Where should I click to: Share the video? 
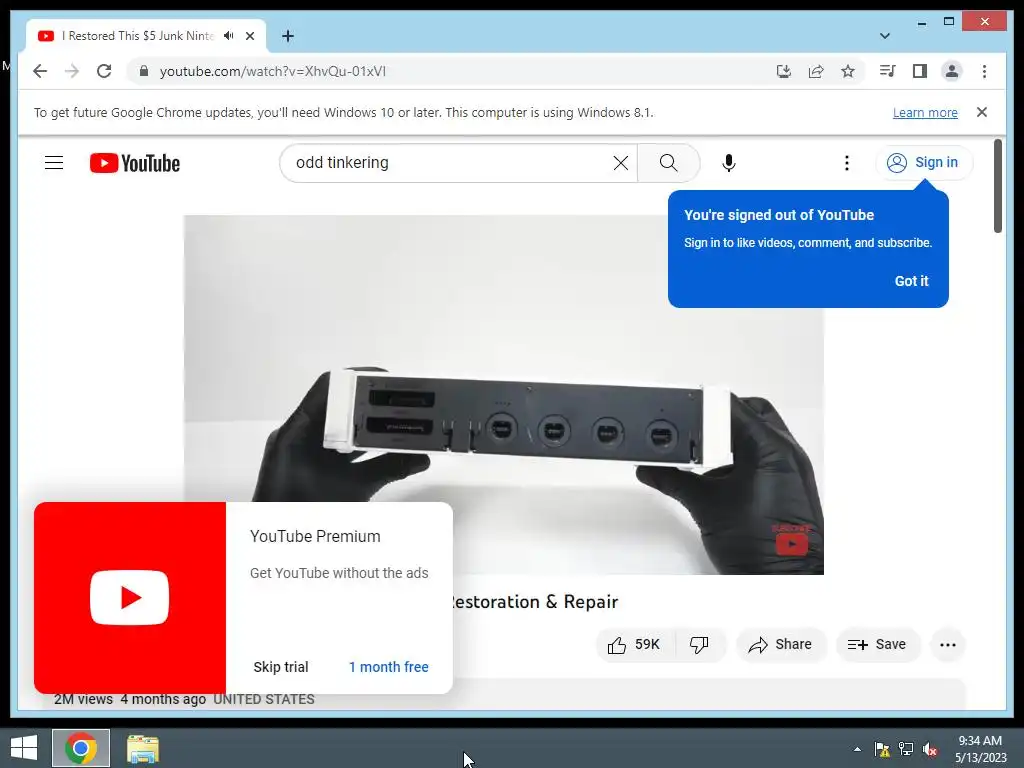pos(781,645)
